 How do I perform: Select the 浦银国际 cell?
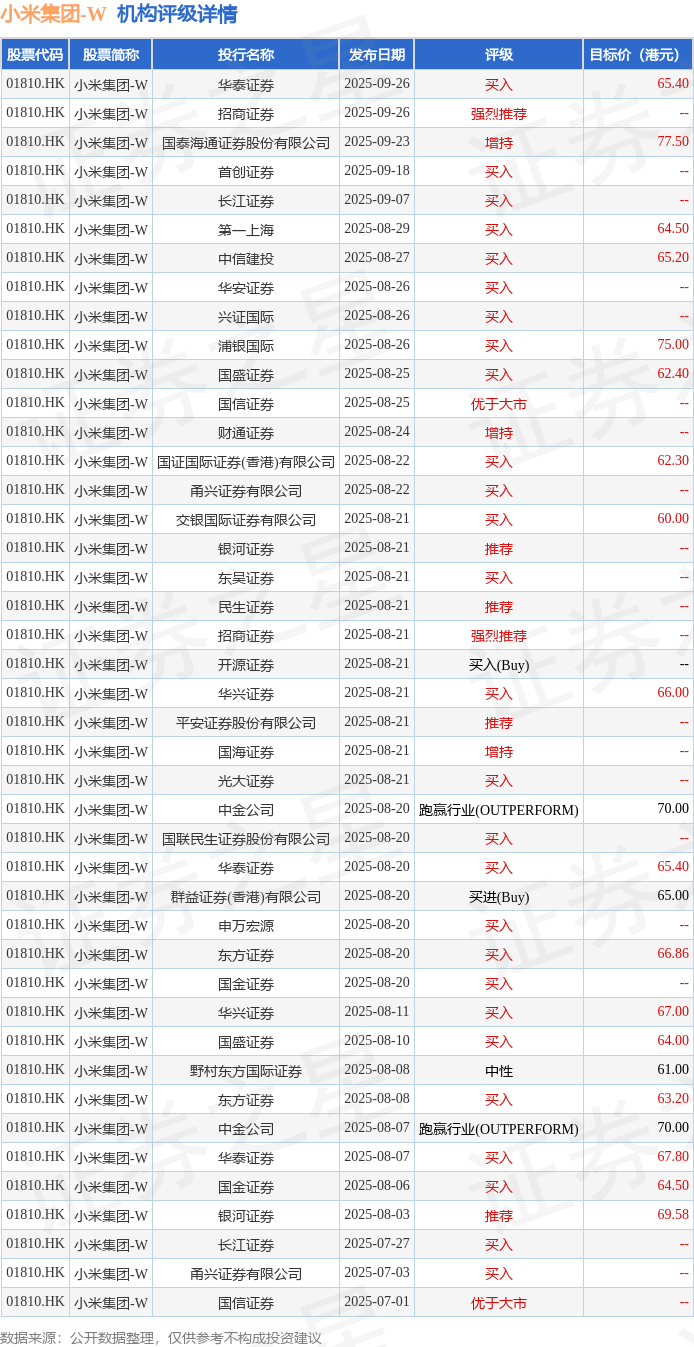[x=246, y=346]
